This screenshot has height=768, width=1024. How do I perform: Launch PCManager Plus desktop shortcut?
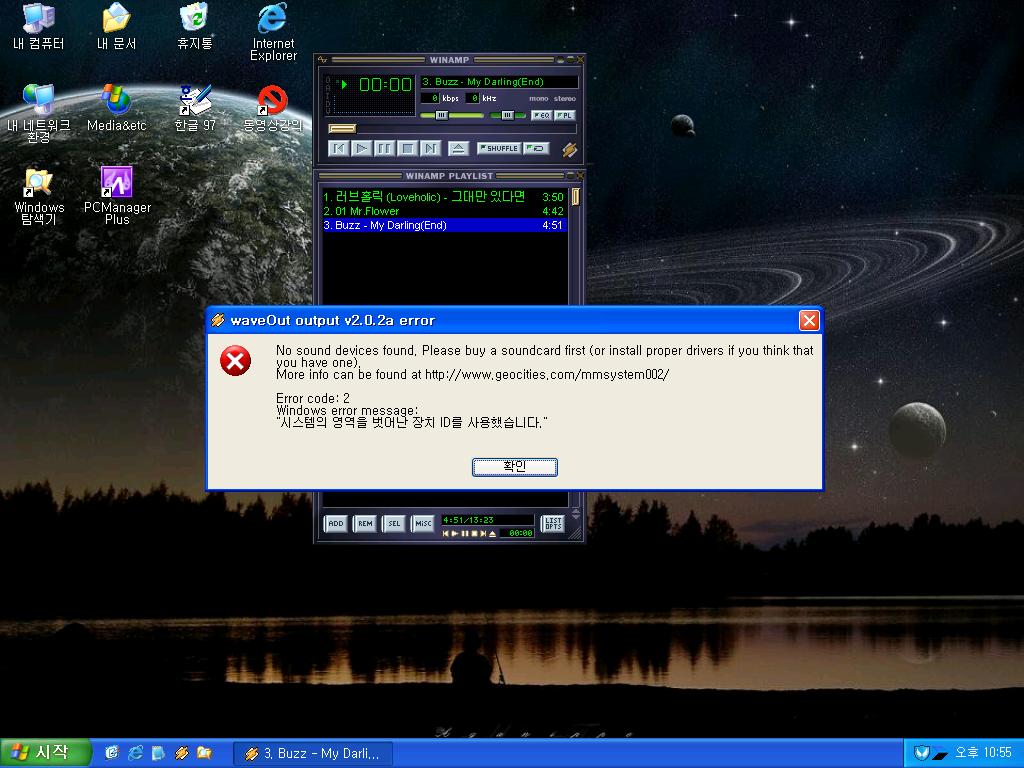(117, 196)
